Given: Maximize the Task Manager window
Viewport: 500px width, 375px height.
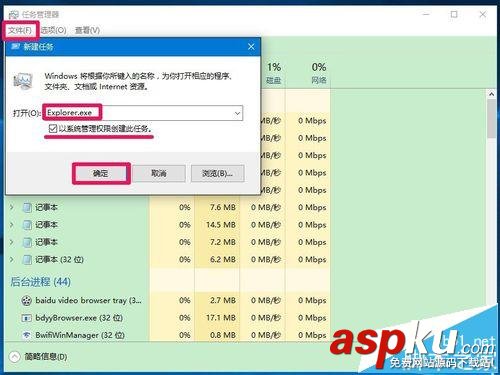Looking at the screenshot, I should pyautogui.click(x=454, y=15).
